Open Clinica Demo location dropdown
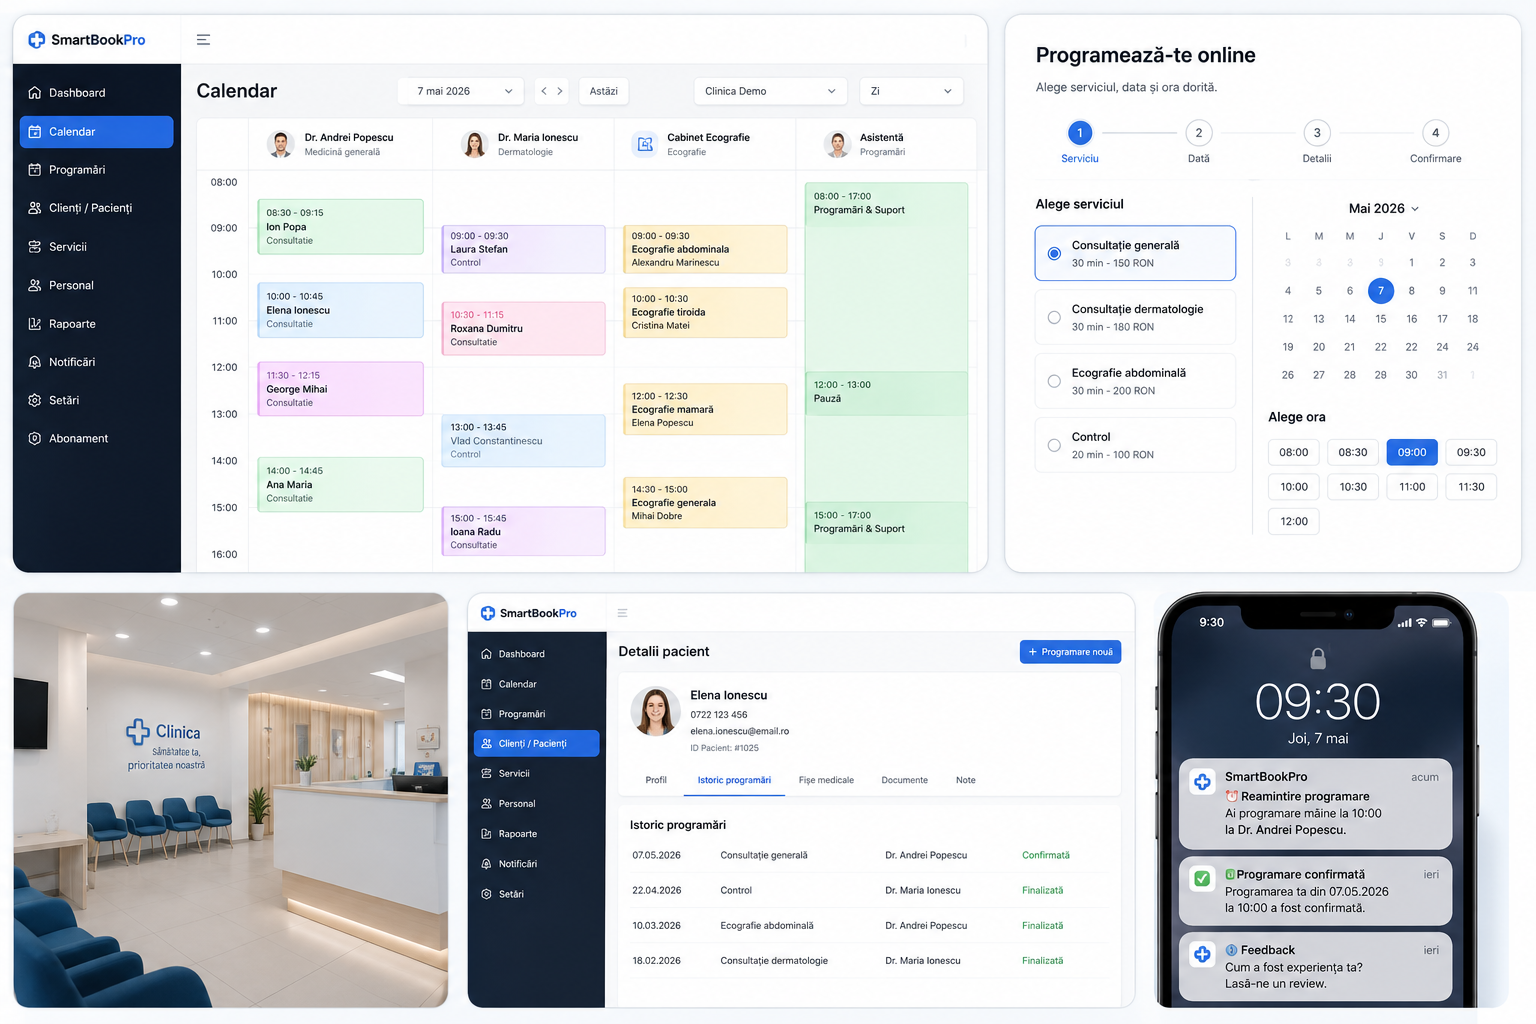Image resolution: width=1536 pixels, height=1024 pixels. tap(770, 91)
